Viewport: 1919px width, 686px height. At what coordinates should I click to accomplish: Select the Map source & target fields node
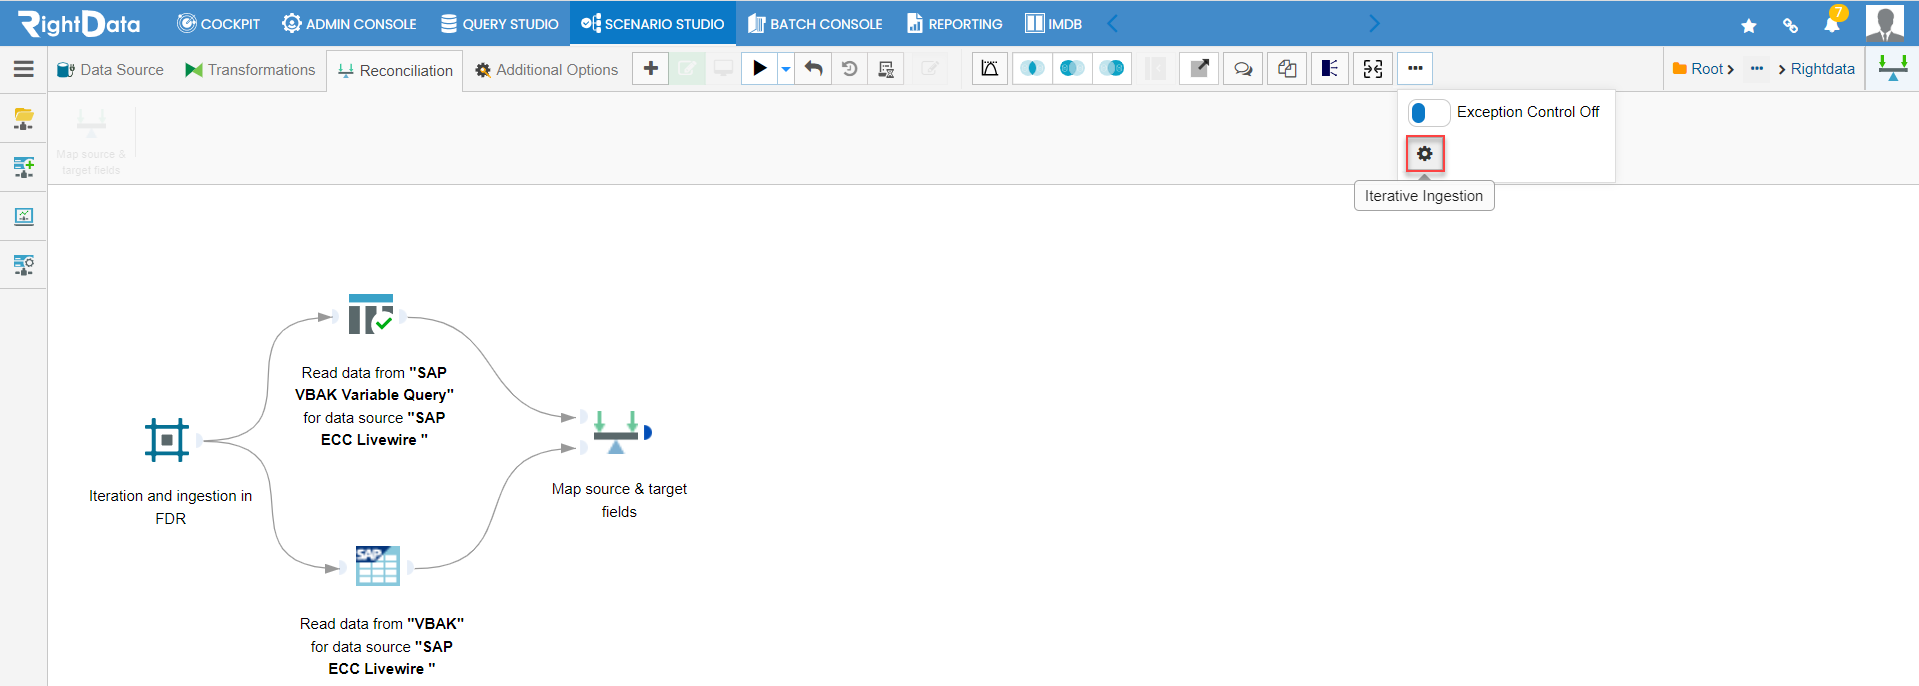(x=616, y=432)
